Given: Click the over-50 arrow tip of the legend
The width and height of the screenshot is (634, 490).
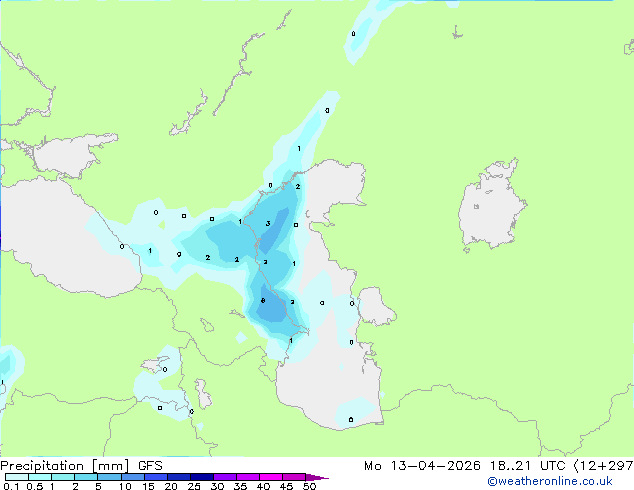Looking at the screenshot, I should [x=317, y=478].
